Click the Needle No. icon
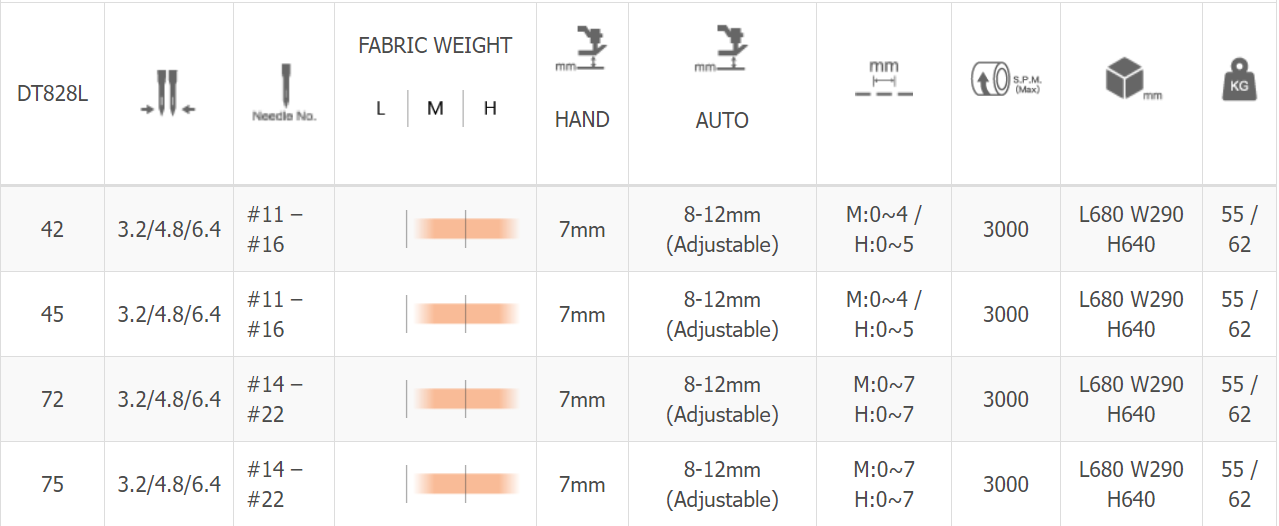 [x=284, y=93]
